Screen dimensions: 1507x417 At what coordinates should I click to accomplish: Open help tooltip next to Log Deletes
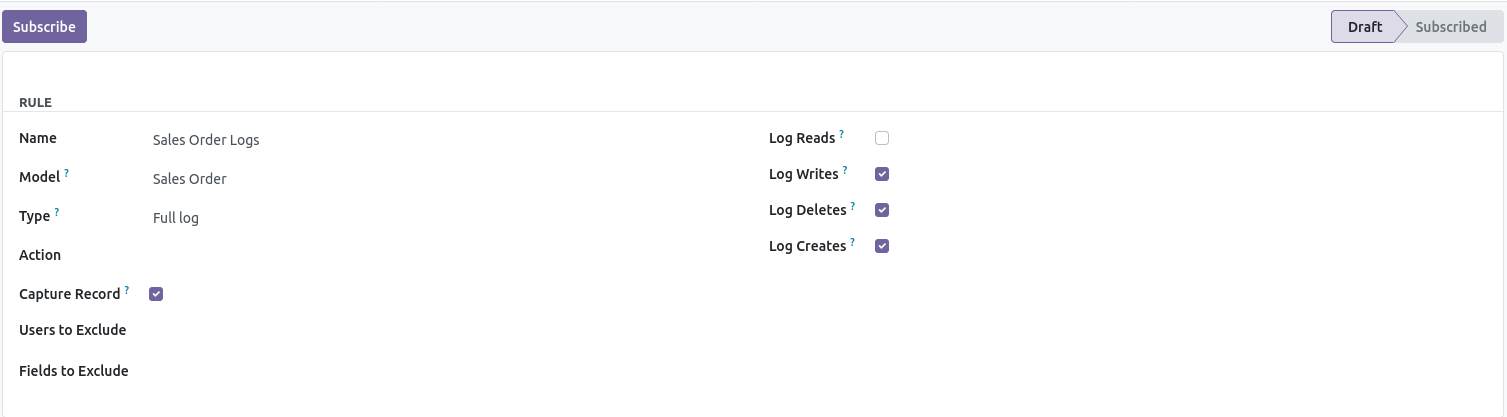pyautogui.click(x=853, y=206)
